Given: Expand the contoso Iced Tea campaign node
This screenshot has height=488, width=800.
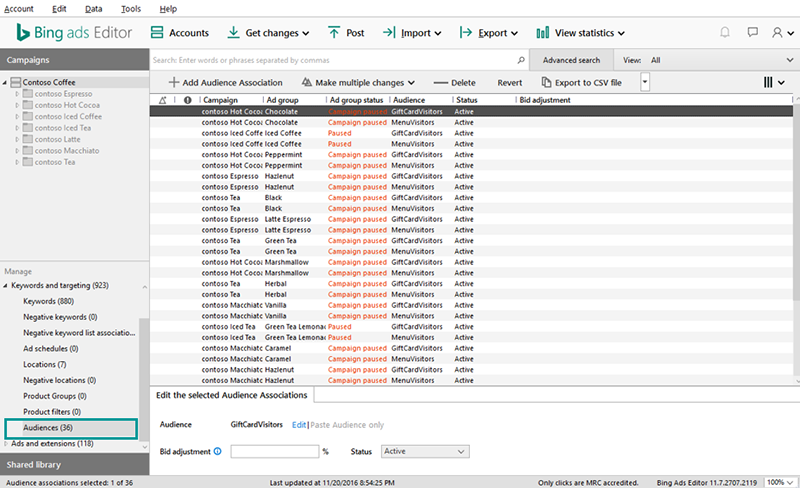Looking at the screenshot, I should tap(17, 128).
